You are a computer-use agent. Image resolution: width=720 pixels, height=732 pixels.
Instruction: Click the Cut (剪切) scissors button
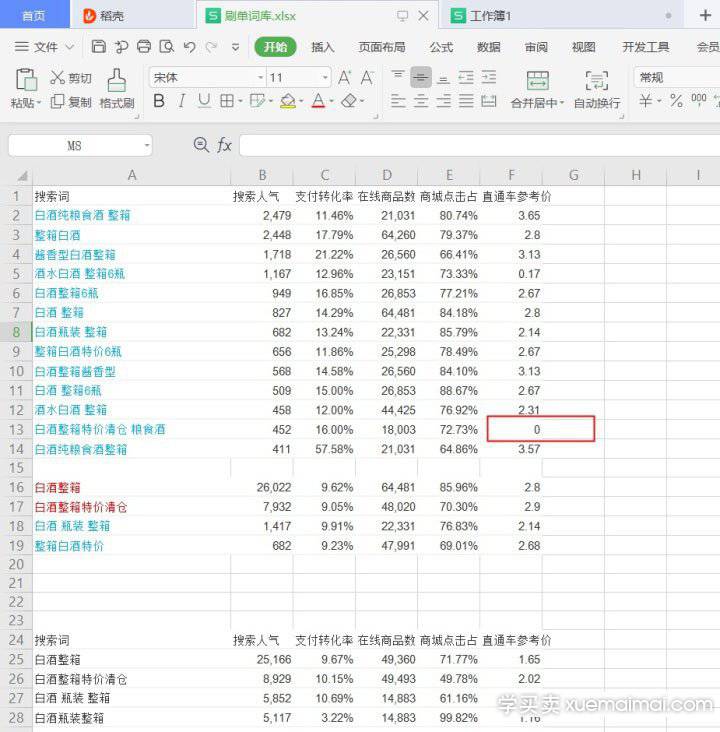71,78
